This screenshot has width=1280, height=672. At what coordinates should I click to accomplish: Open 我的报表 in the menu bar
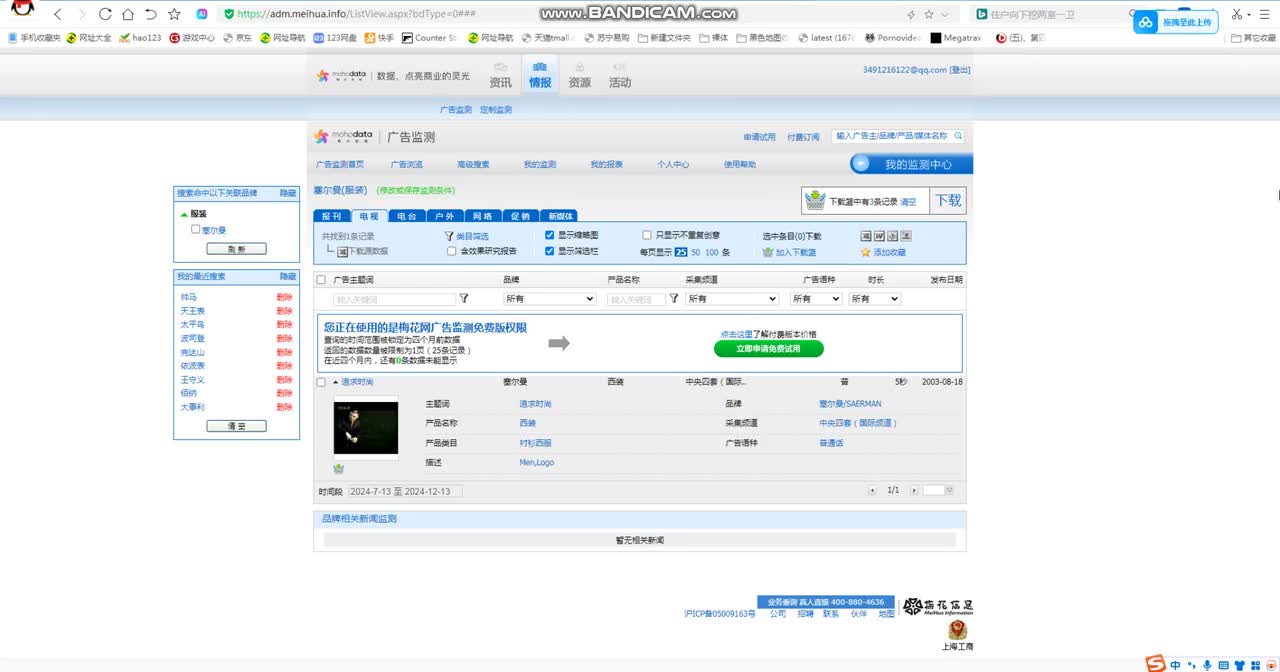606,164
